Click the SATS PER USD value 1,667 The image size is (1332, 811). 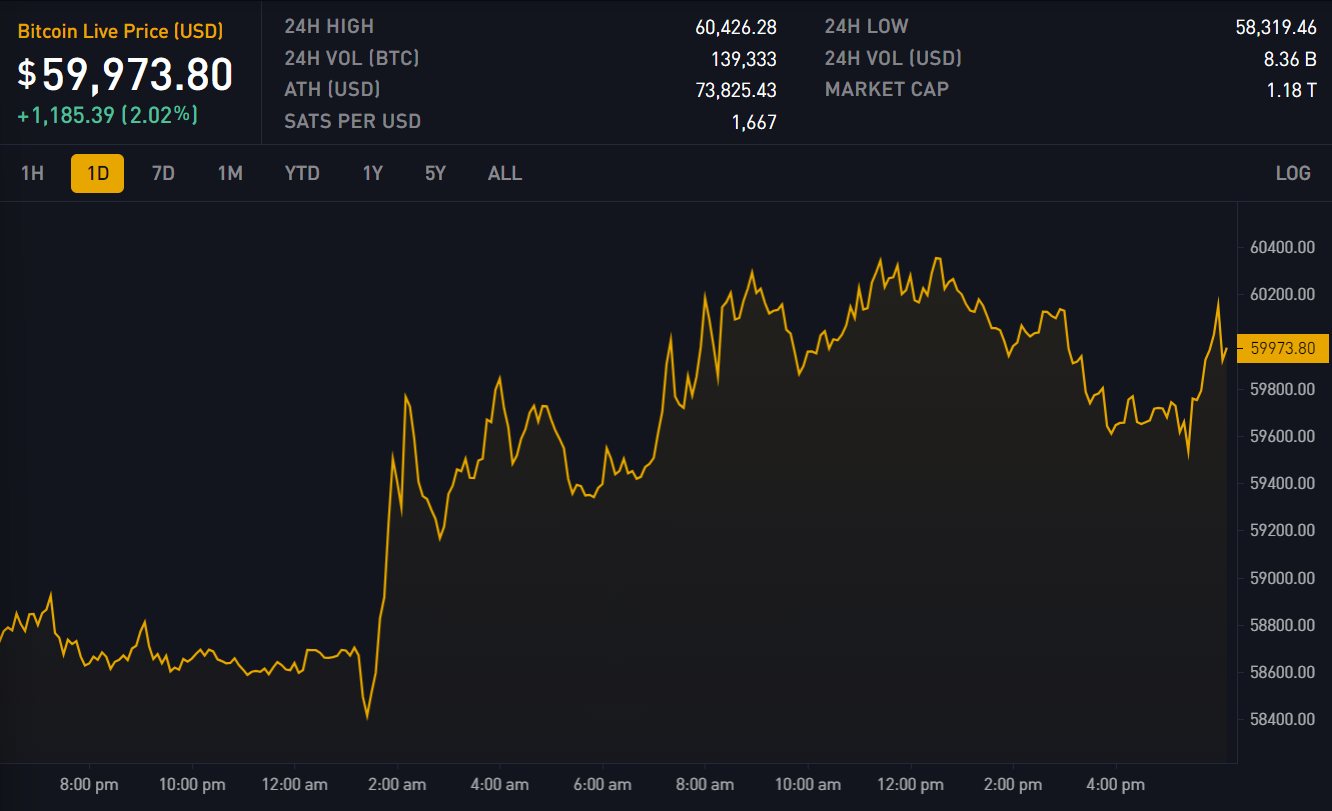[754, 122]
